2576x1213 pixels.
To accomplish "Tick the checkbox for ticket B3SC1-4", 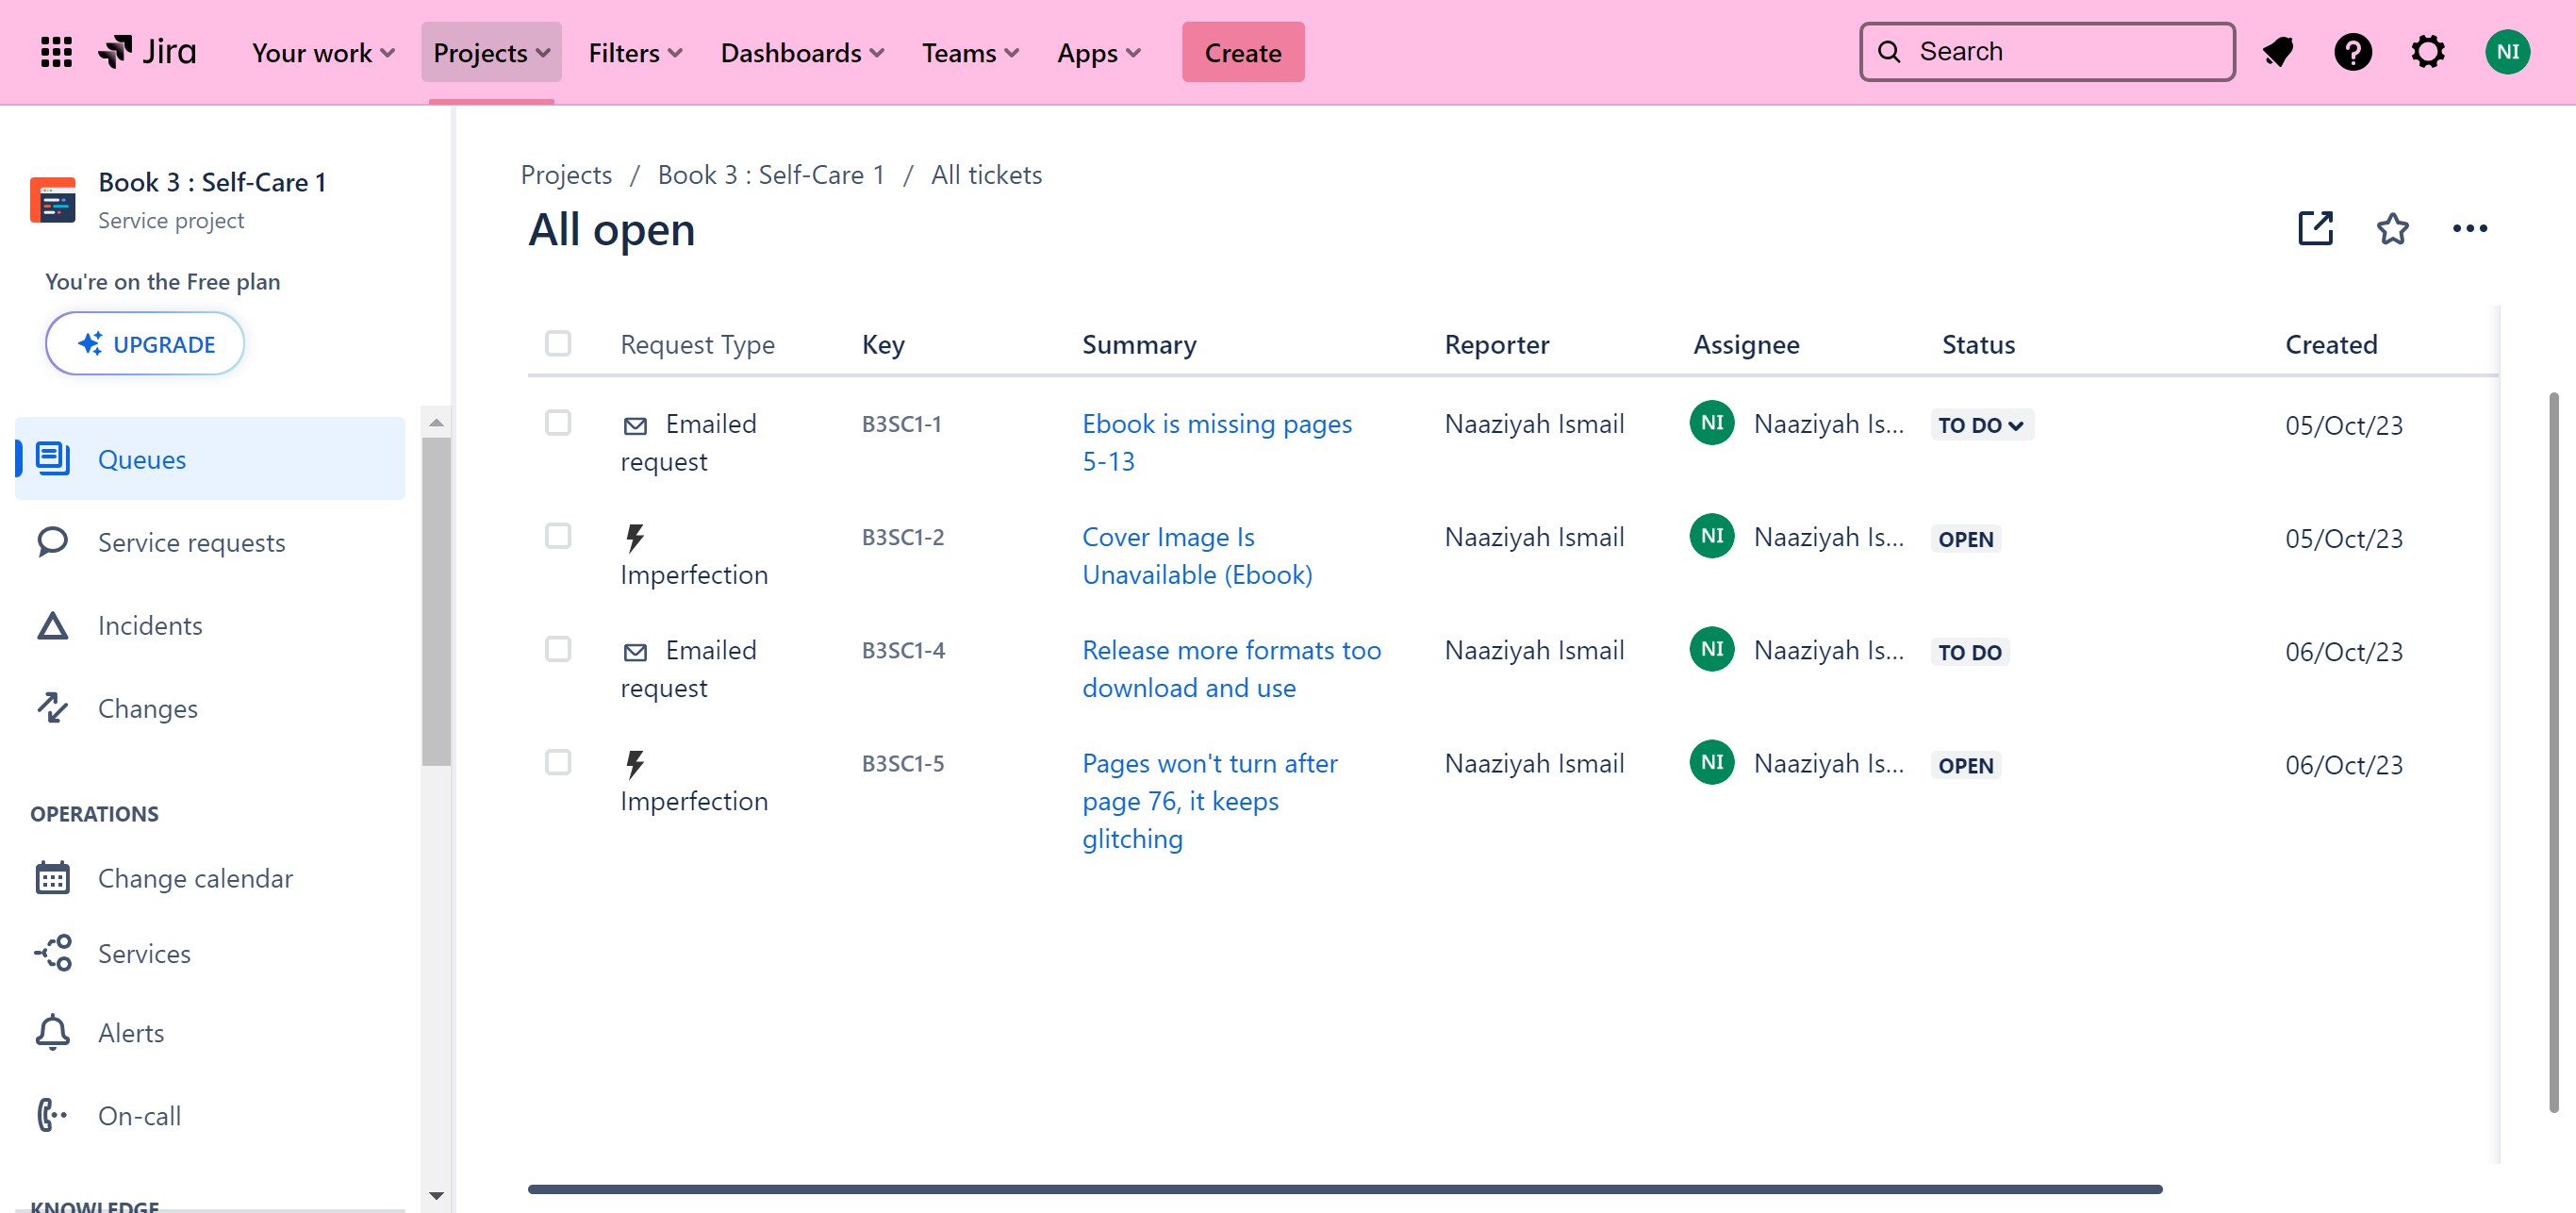I will 558,650.
